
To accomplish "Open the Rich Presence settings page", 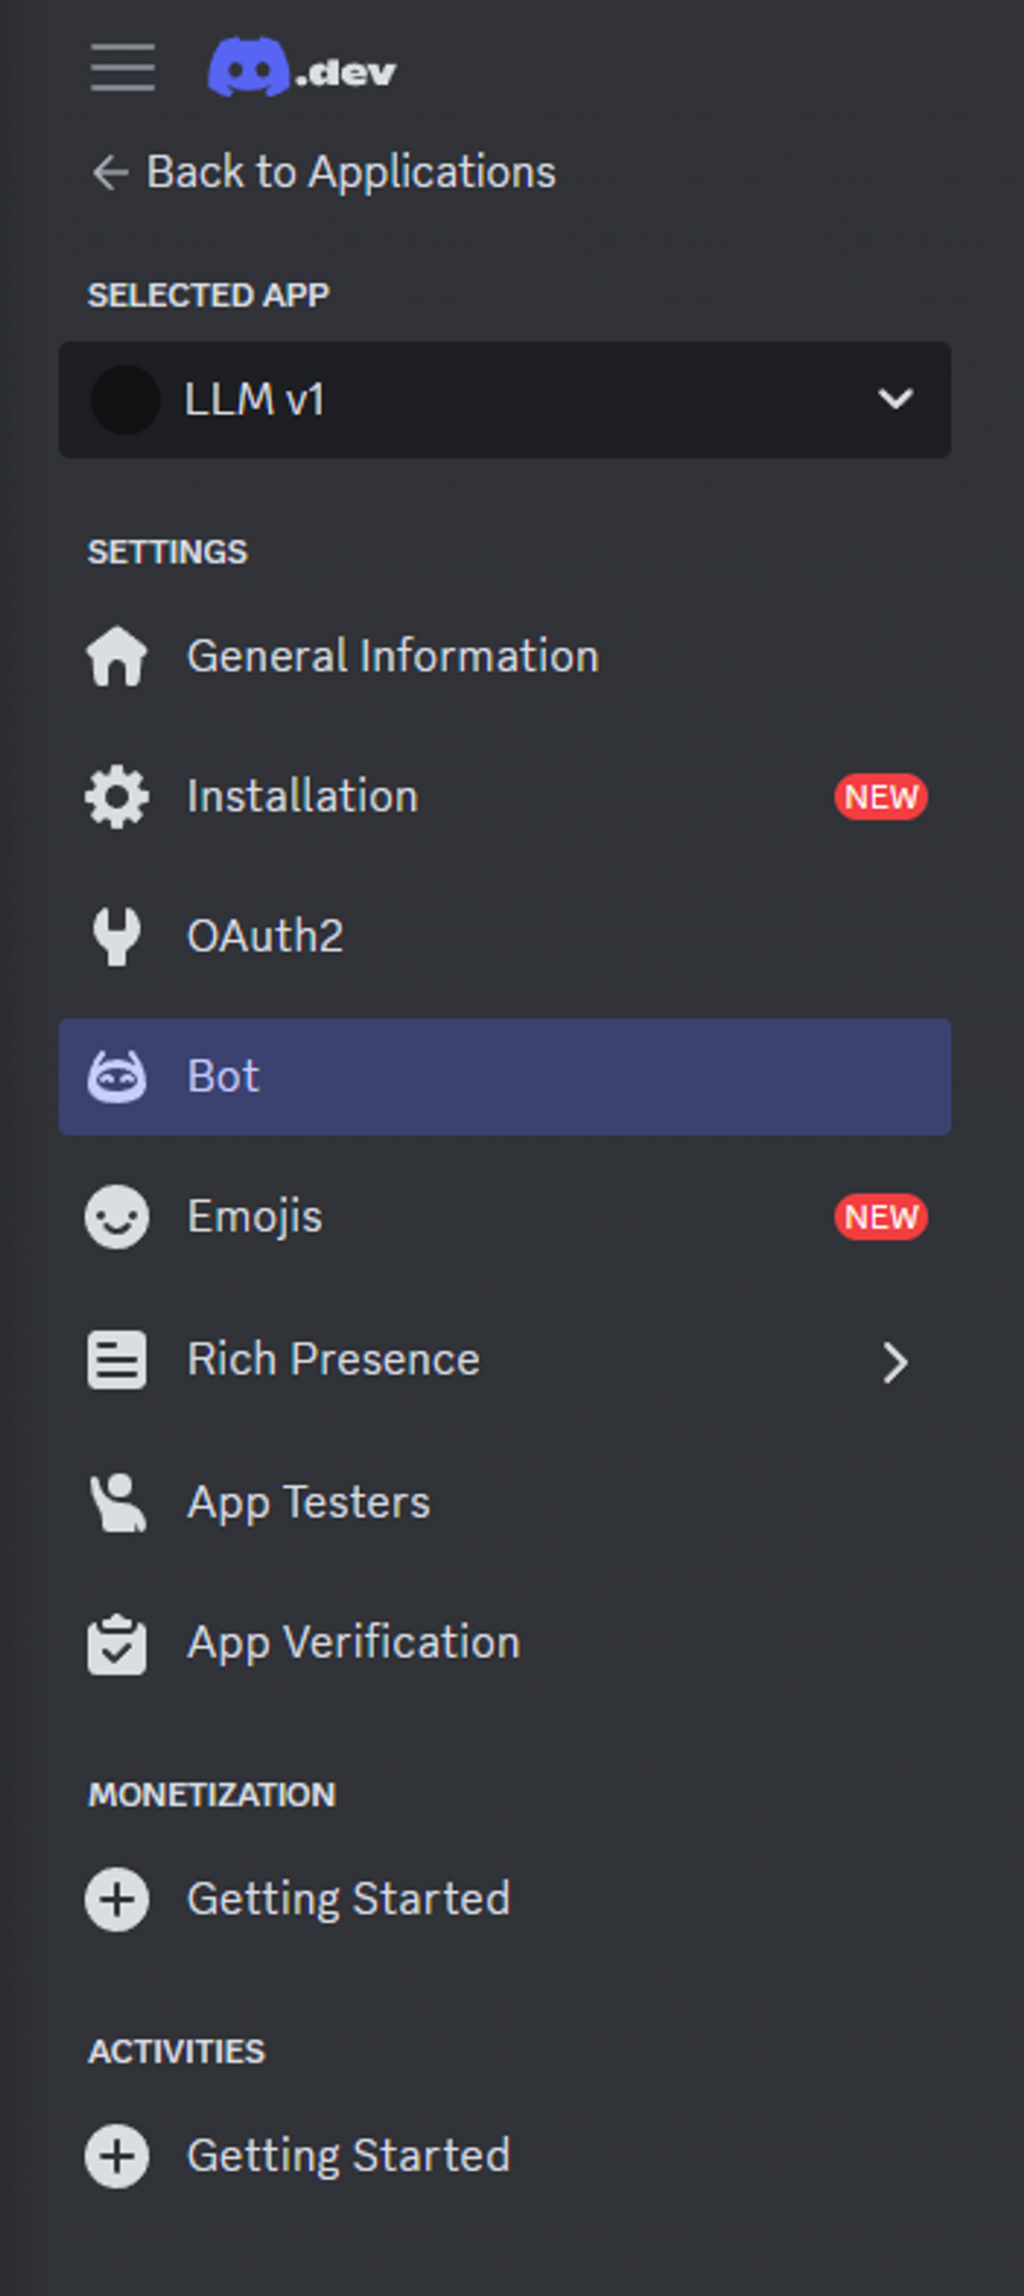I will point(333,1360).
